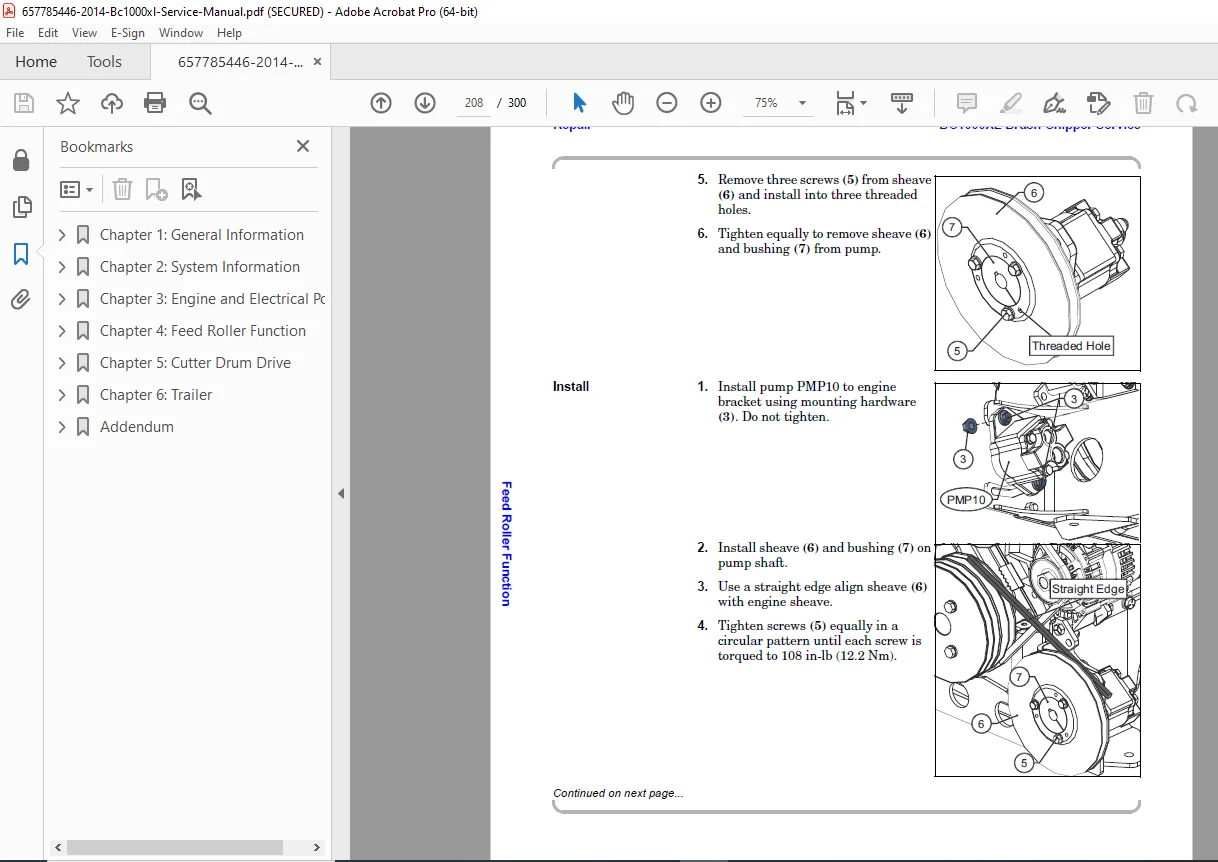Expand Chapter 2: System Information
This screenshot has width=1218, height=862.
62,267
